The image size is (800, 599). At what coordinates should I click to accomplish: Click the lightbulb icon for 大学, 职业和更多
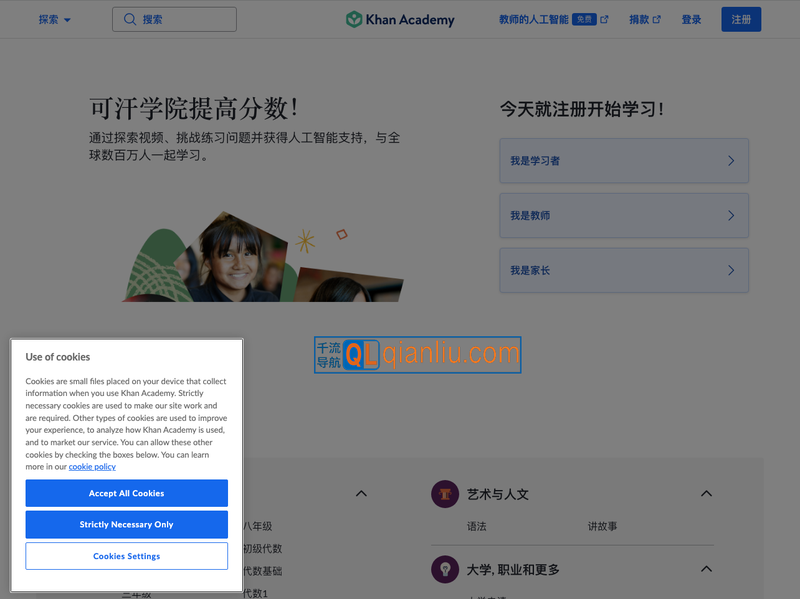(x=446, y=568)
